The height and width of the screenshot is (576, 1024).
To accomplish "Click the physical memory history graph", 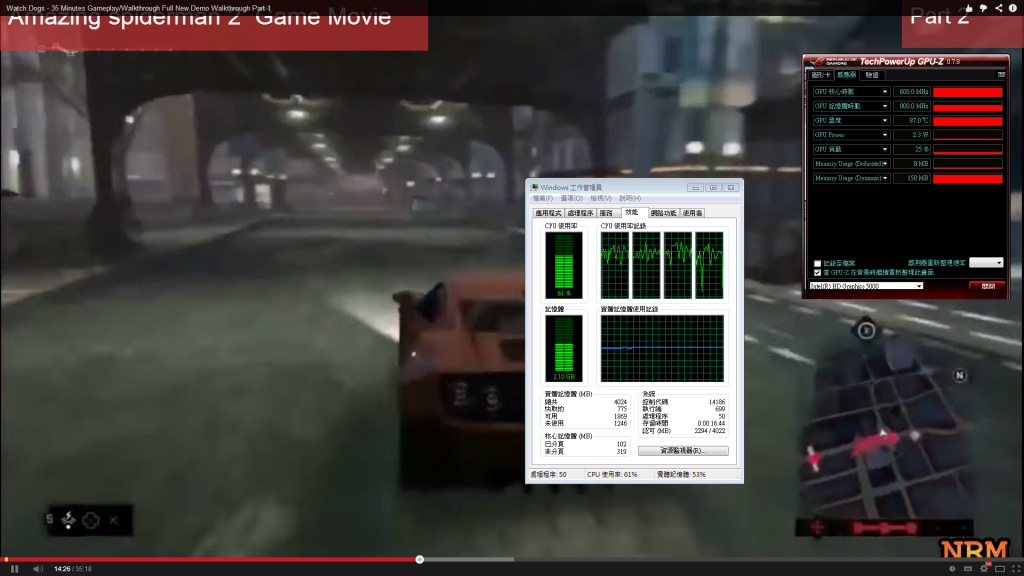I will pos(662,349).
